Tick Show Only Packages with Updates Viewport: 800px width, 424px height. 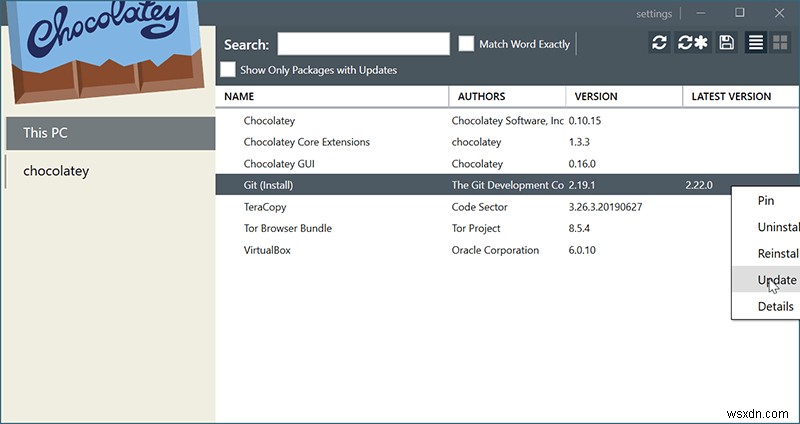228,70
